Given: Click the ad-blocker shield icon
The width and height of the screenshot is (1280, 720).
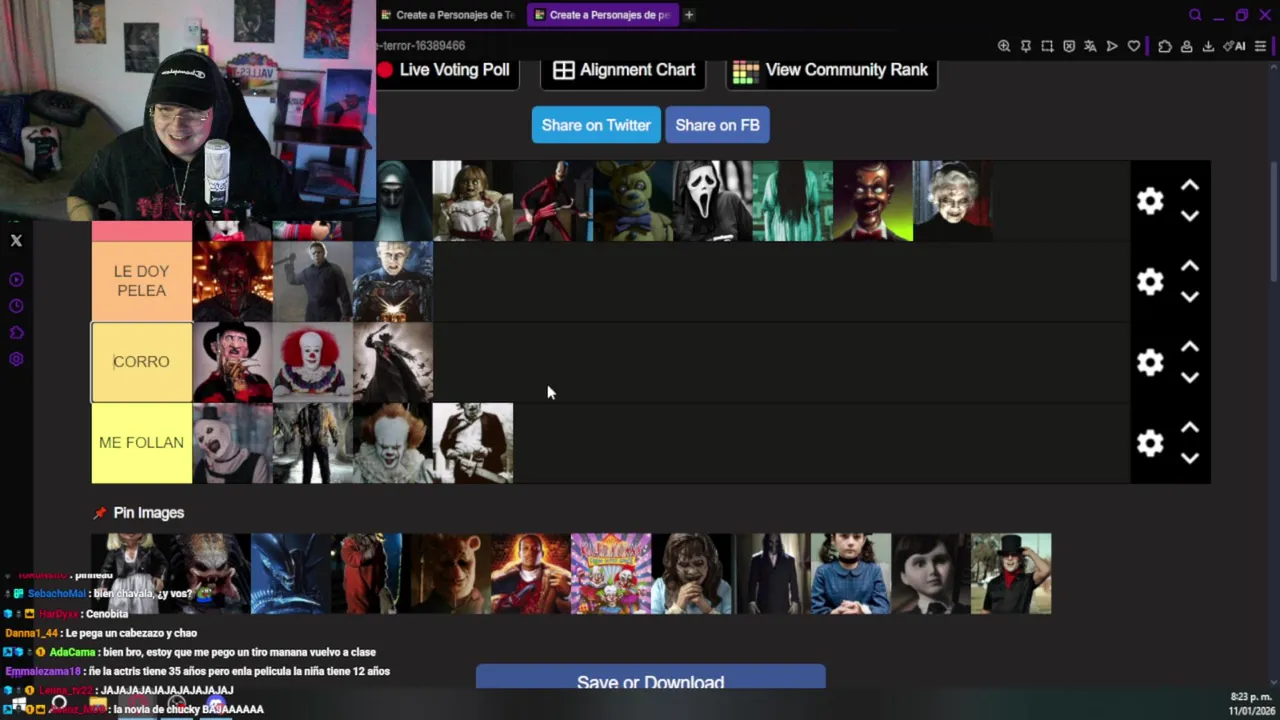Looking at the screenshot, I should [1069, 46].
